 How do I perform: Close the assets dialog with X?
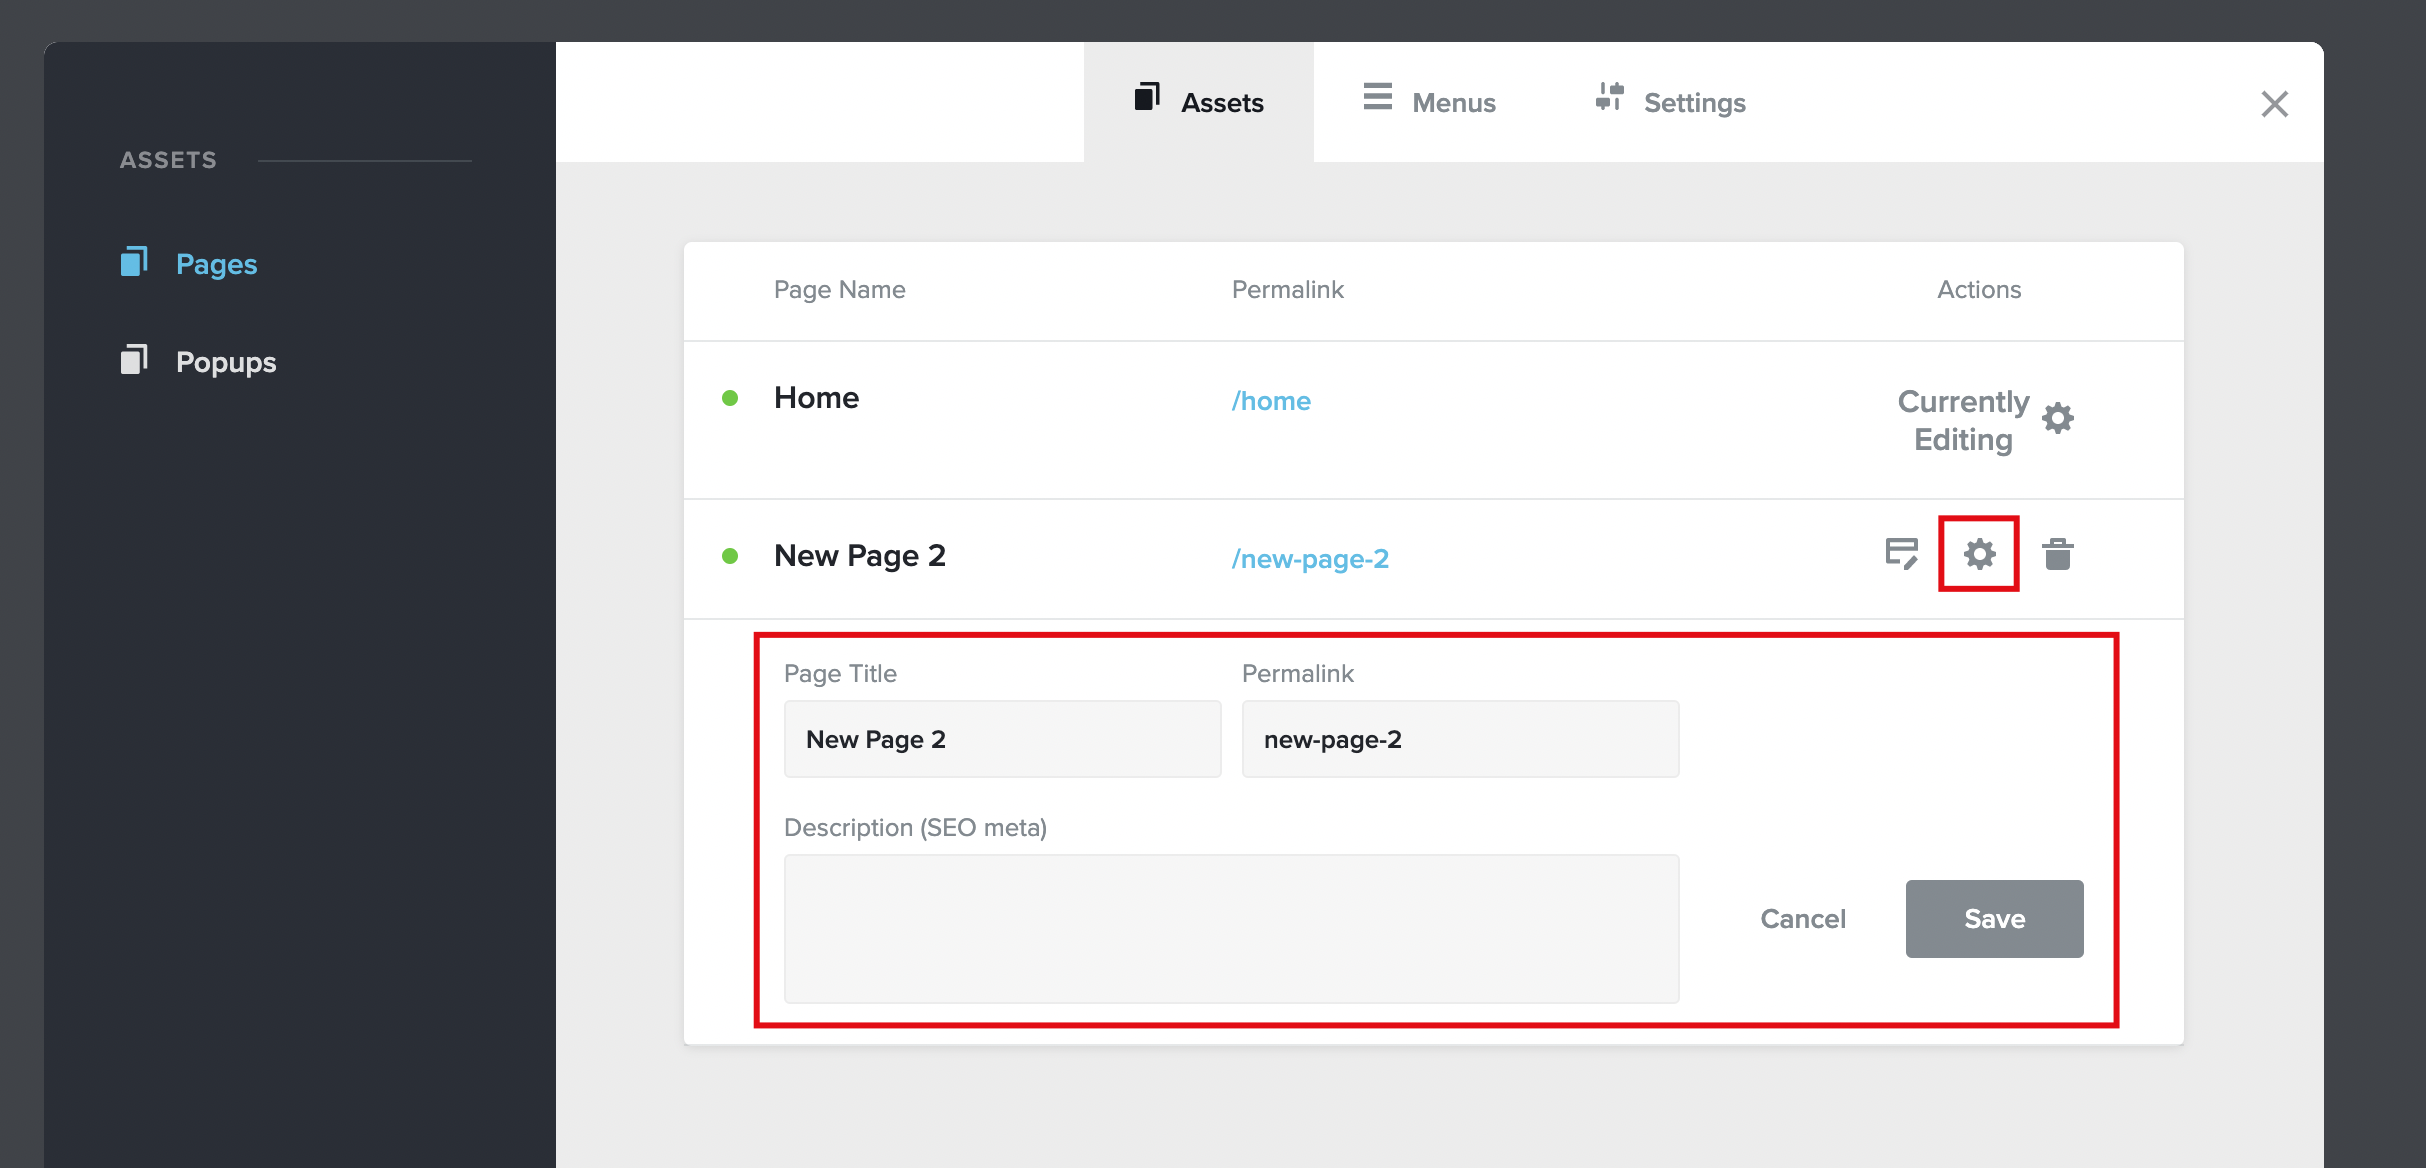click(x=2274, y=104)
